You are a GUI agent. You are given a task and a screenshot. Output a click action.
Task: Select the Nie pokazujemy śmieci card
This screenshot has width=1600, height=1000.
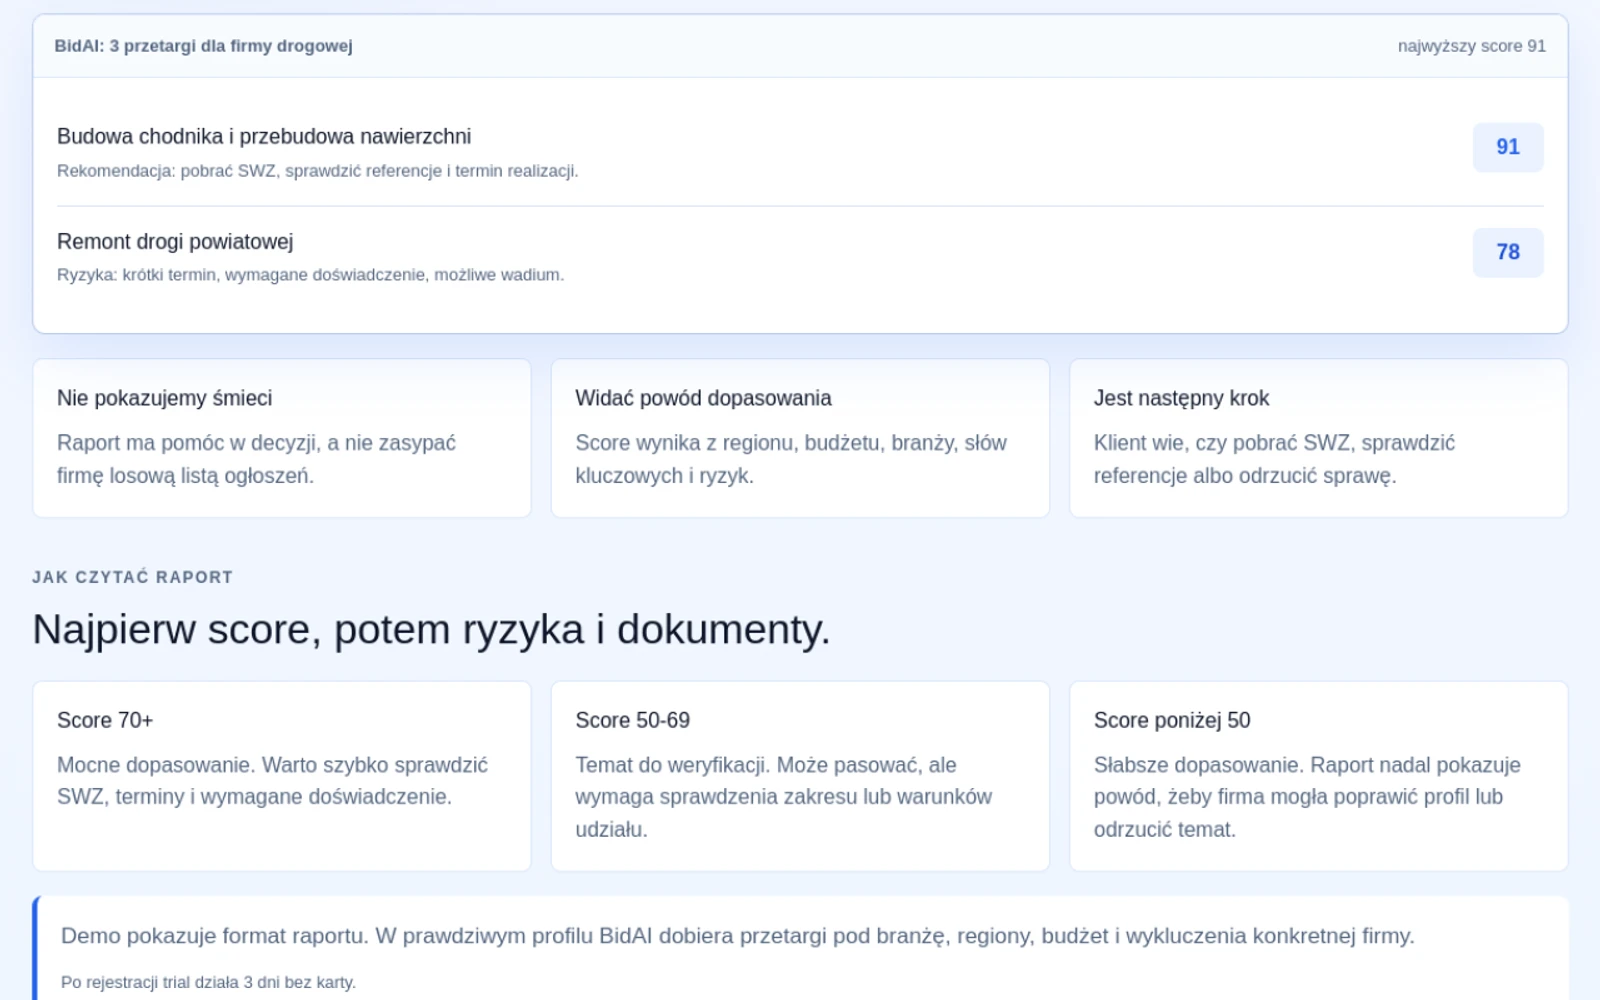pos(282,438)
